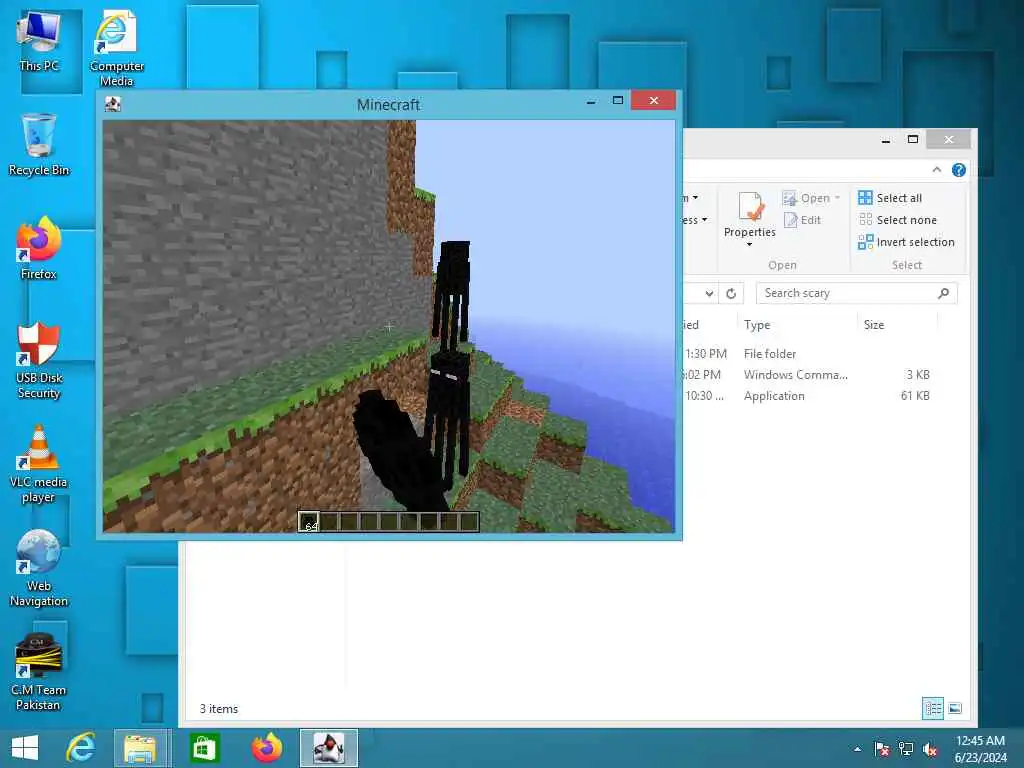Switch Explorer to large icons view

tap(955, 709)
